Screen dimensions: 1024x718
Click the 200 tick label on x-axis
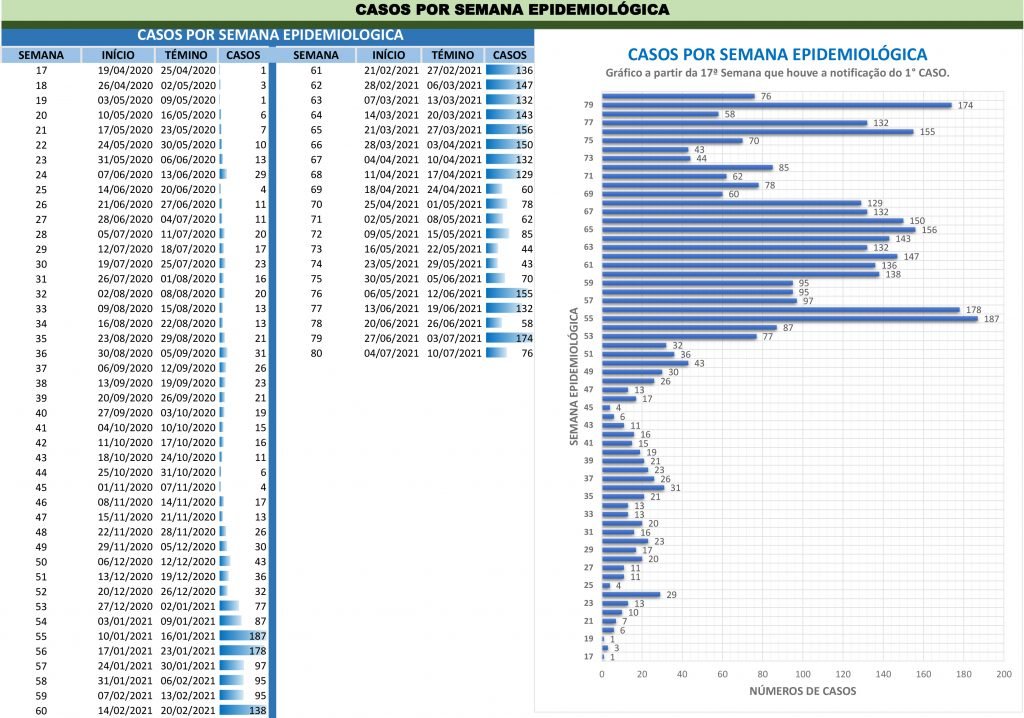click(x=1003, y=675)
